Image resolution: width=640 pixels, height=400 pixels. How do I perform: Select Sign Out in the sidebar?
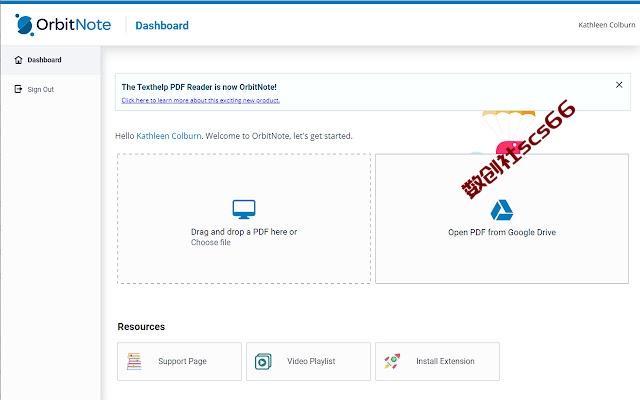click(x=51, y=89)
